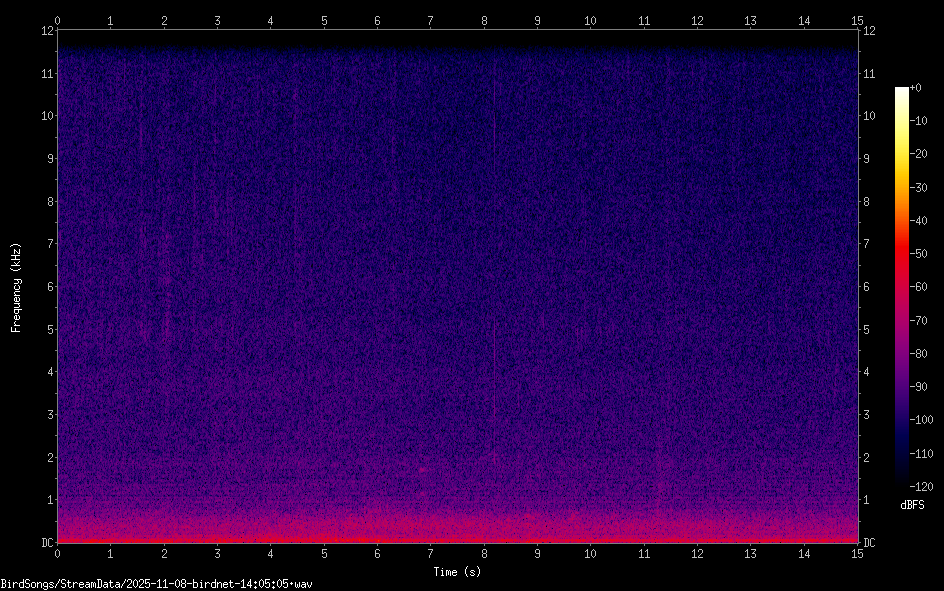Click the "Time (s)" axis label
The height and width of the screenshot is (591, 944).
click(x=456, y=571)
